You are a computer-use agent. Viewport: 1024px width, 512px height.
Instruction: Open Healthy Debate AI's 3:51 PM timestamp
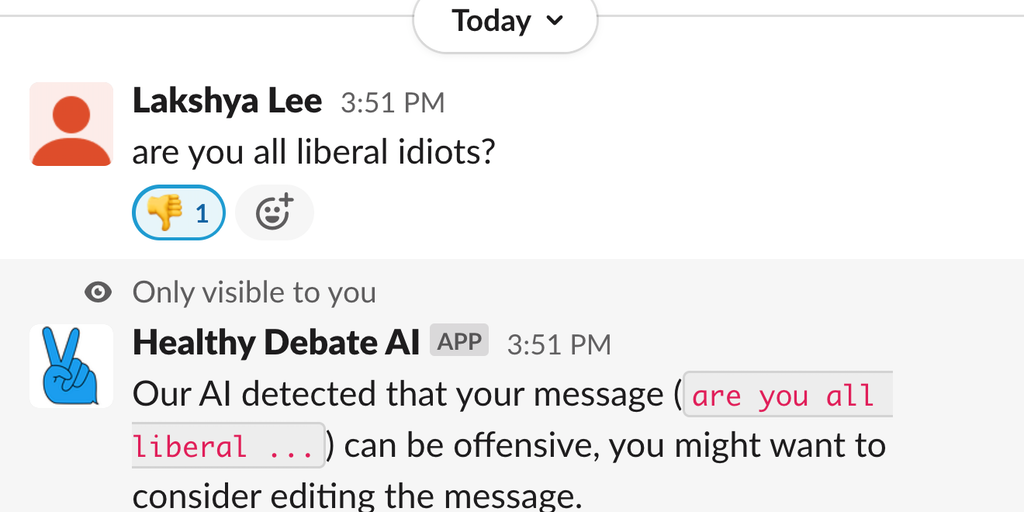pos(558,344)
